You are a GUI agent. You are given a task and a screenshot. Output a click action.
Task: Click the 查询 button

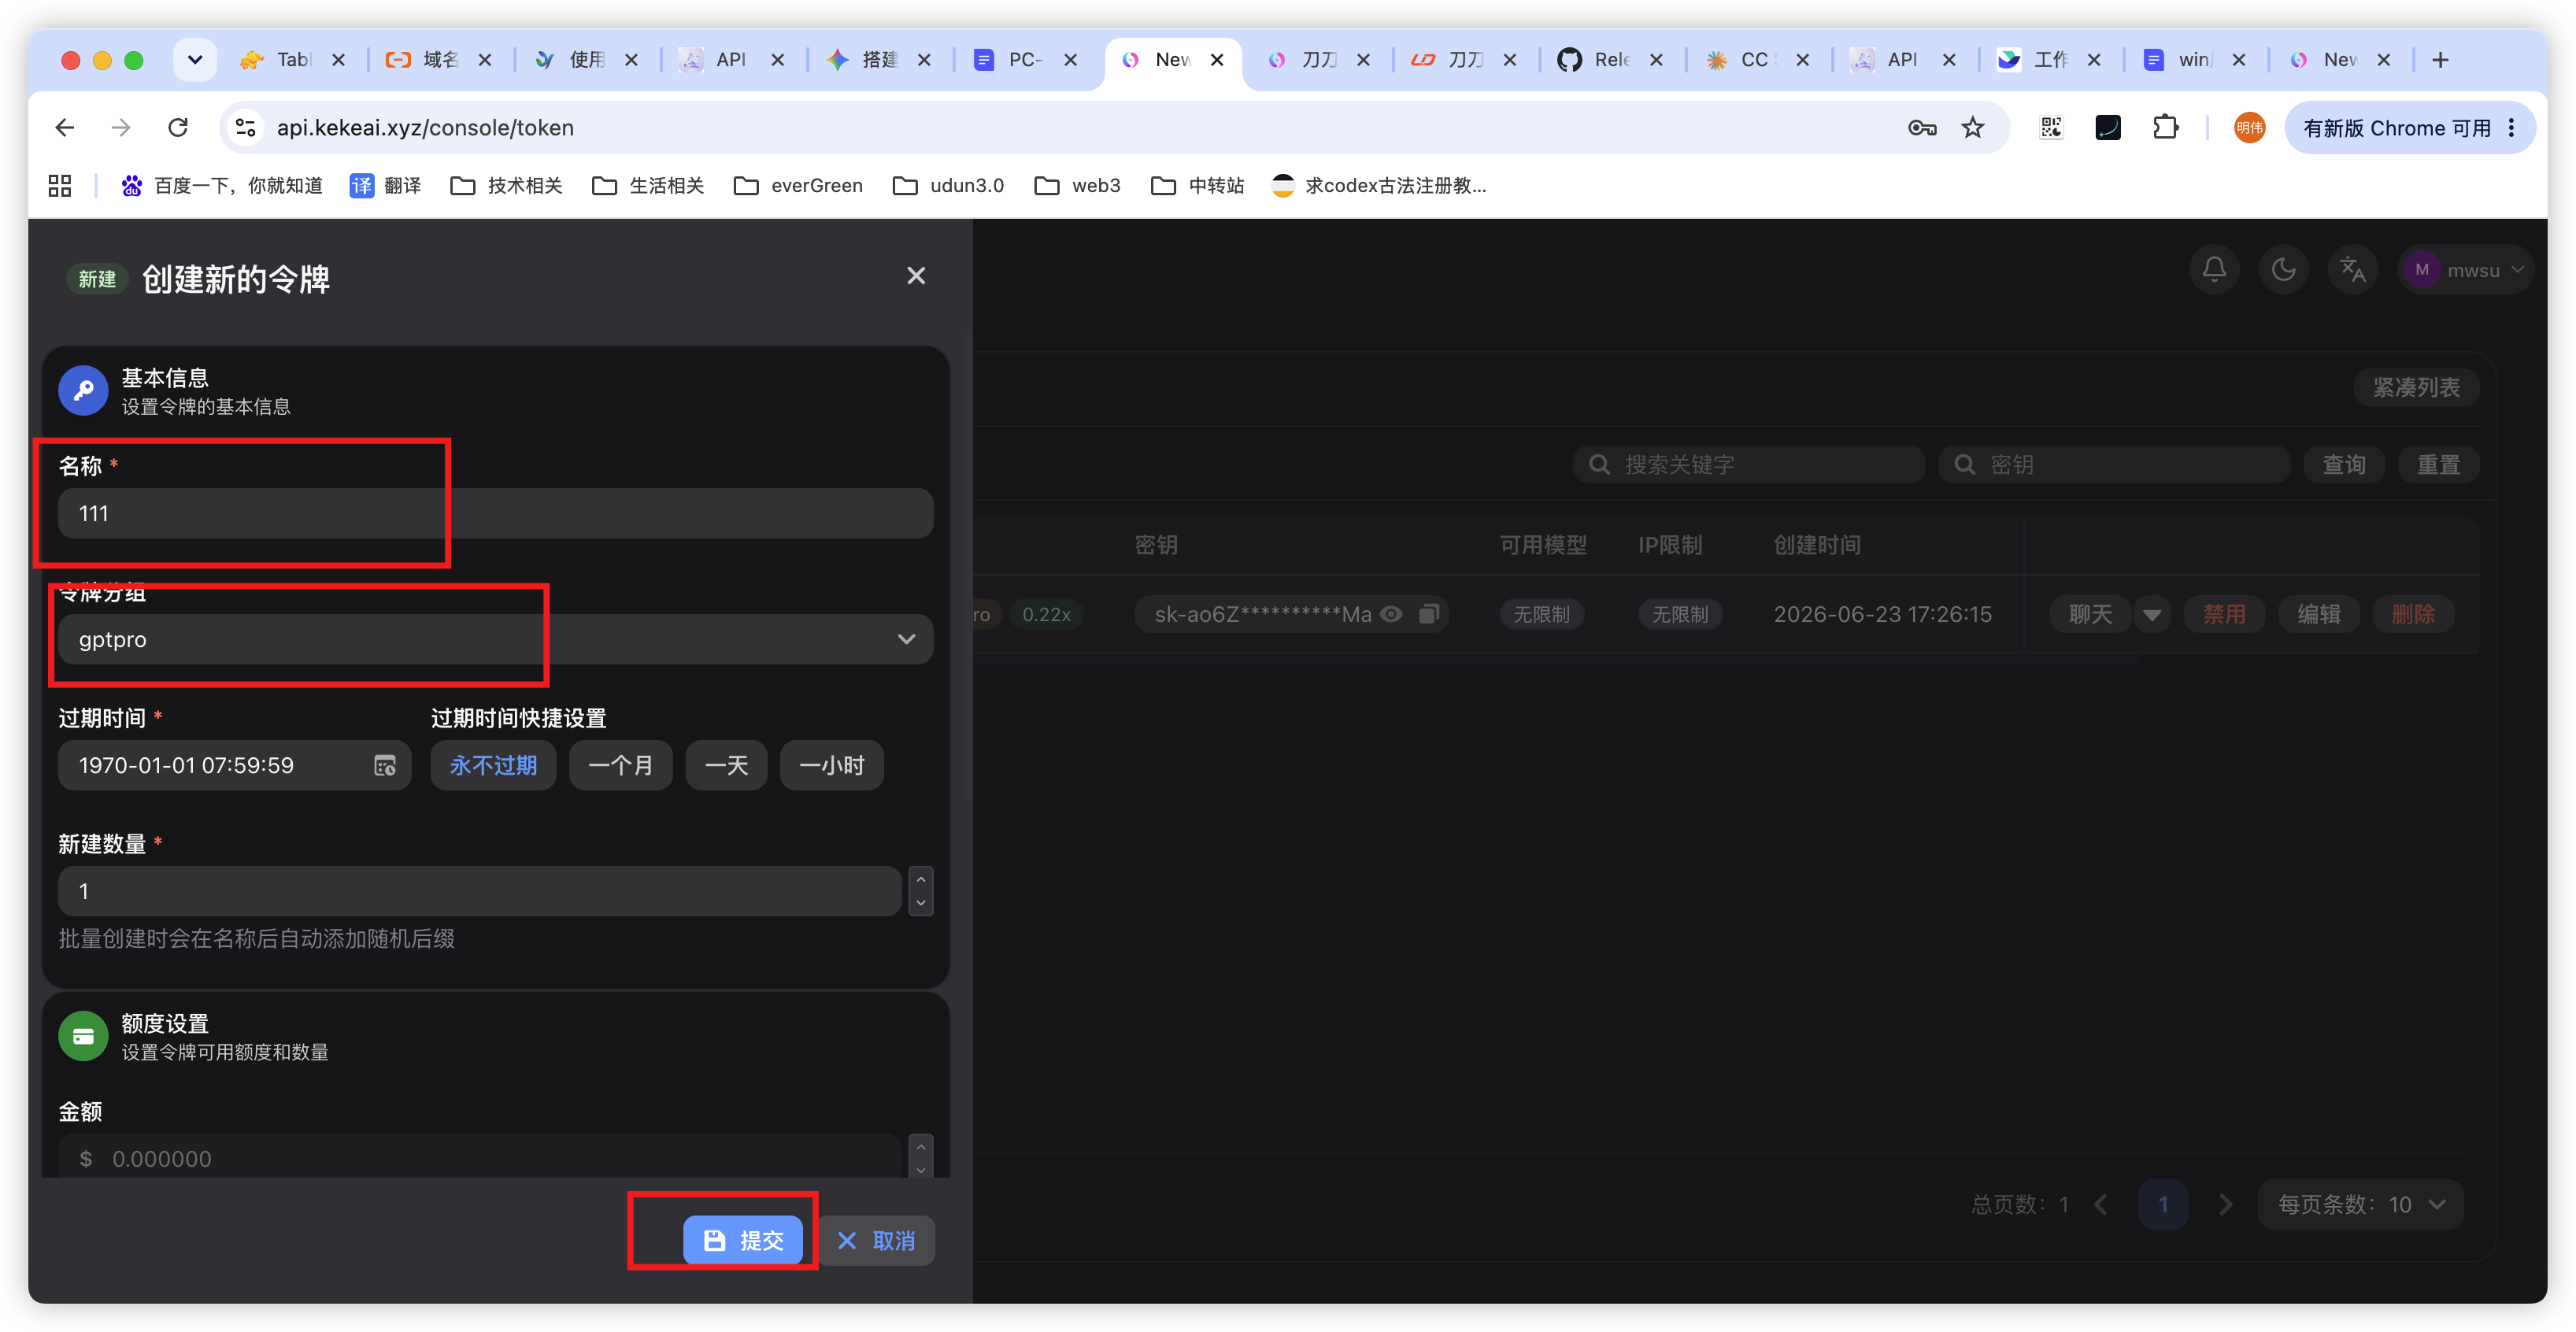click(2344, 465)
